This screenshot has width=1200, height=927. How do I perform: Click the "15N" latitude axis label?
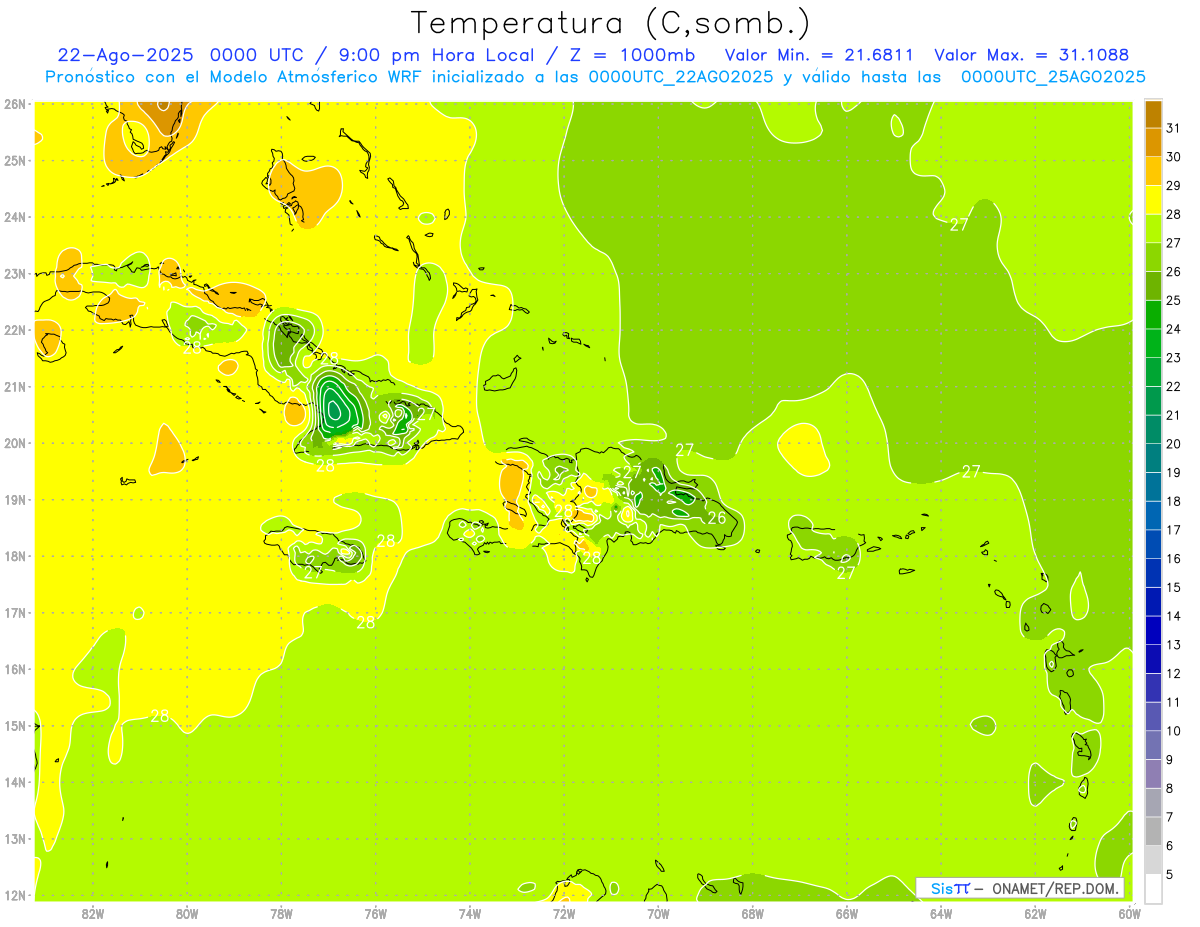point(15,725)
